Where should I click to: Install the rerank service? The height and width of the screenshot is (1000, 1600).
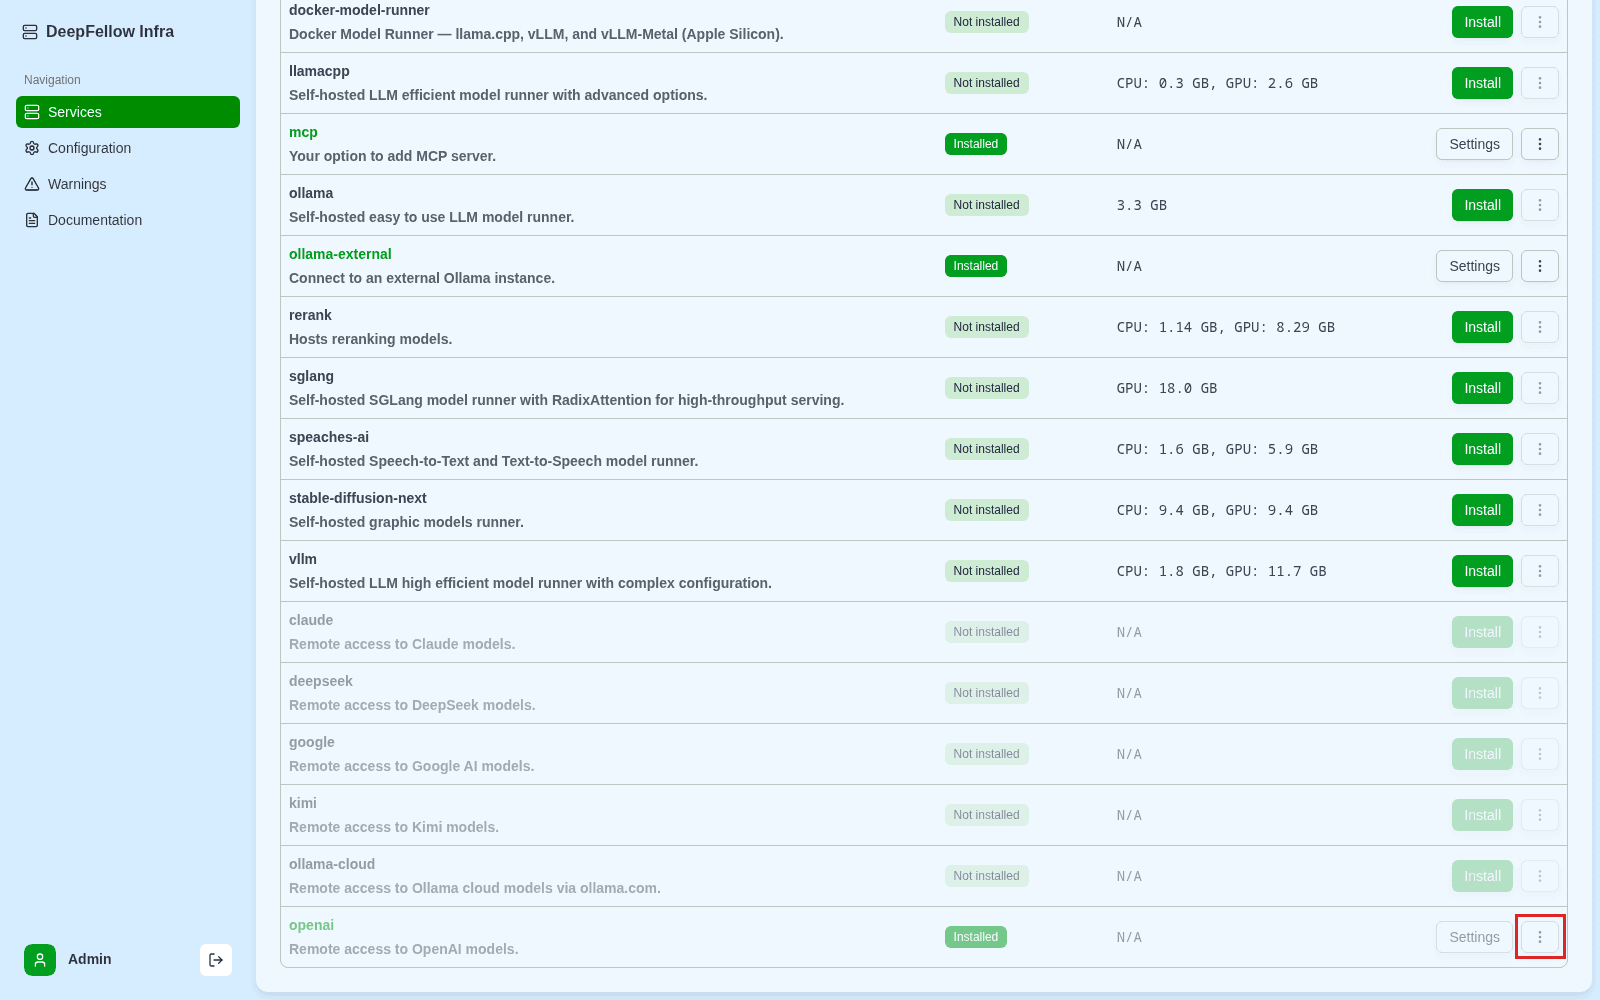1482,327
